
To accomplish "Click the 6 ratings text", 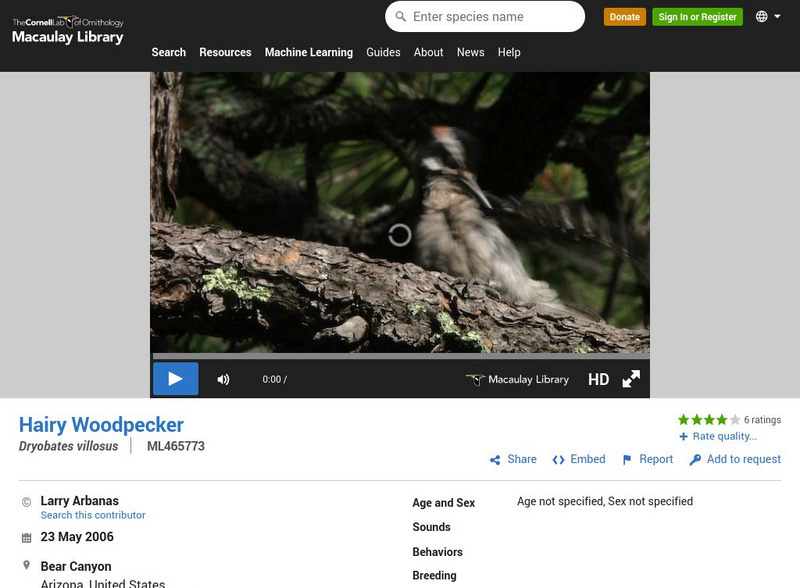I will [x=762, y=420].
